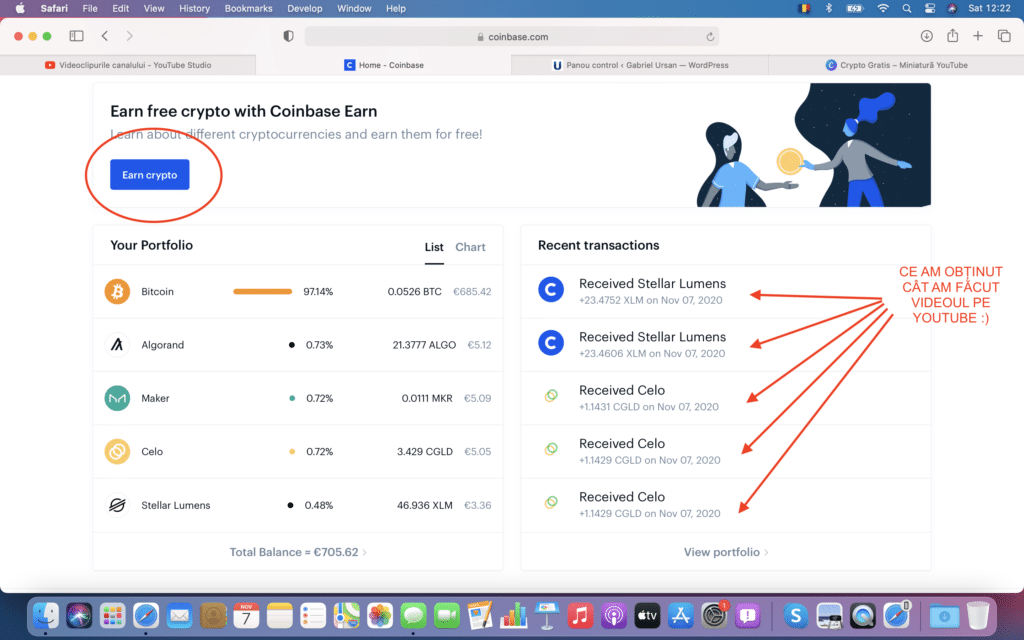Open the Bookmarks menu

point(248,8)
